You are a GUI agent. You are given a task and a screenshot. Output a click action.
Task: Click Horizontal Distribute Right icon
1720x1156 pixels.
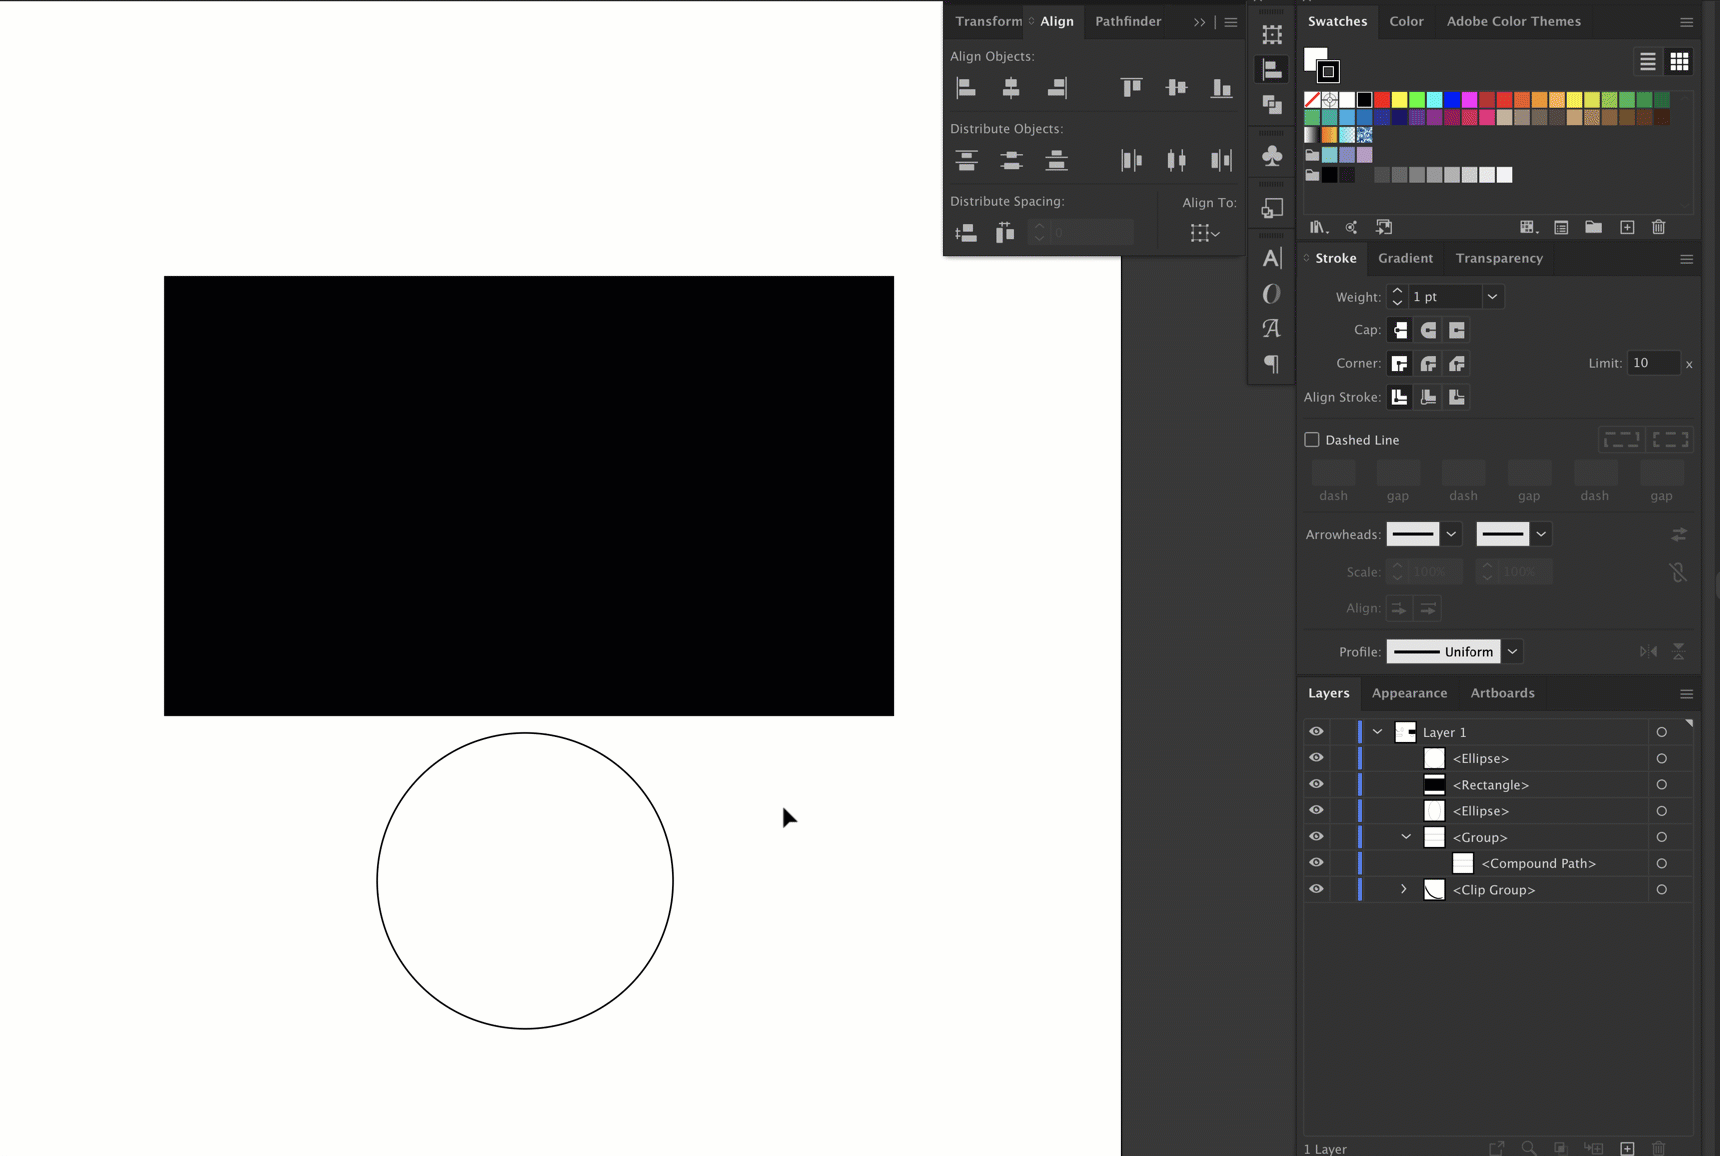(x=1222, y=160)
